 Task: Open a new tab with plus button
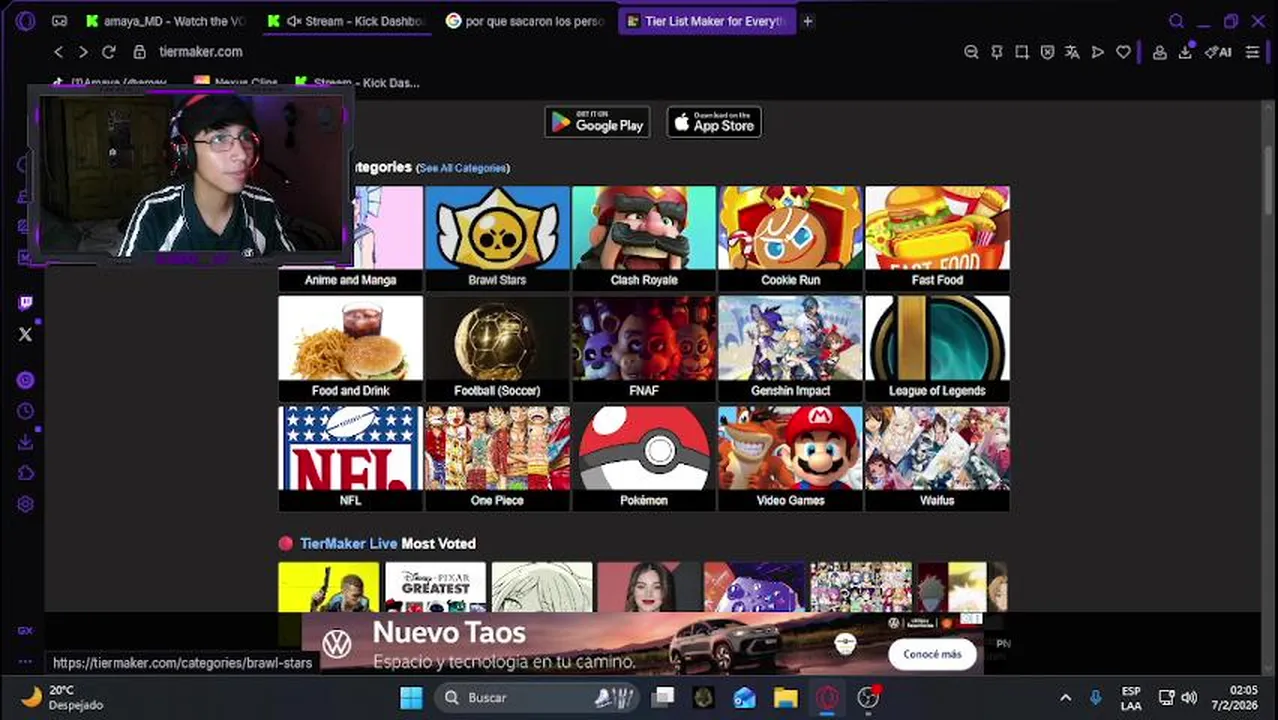coord(808,21)
